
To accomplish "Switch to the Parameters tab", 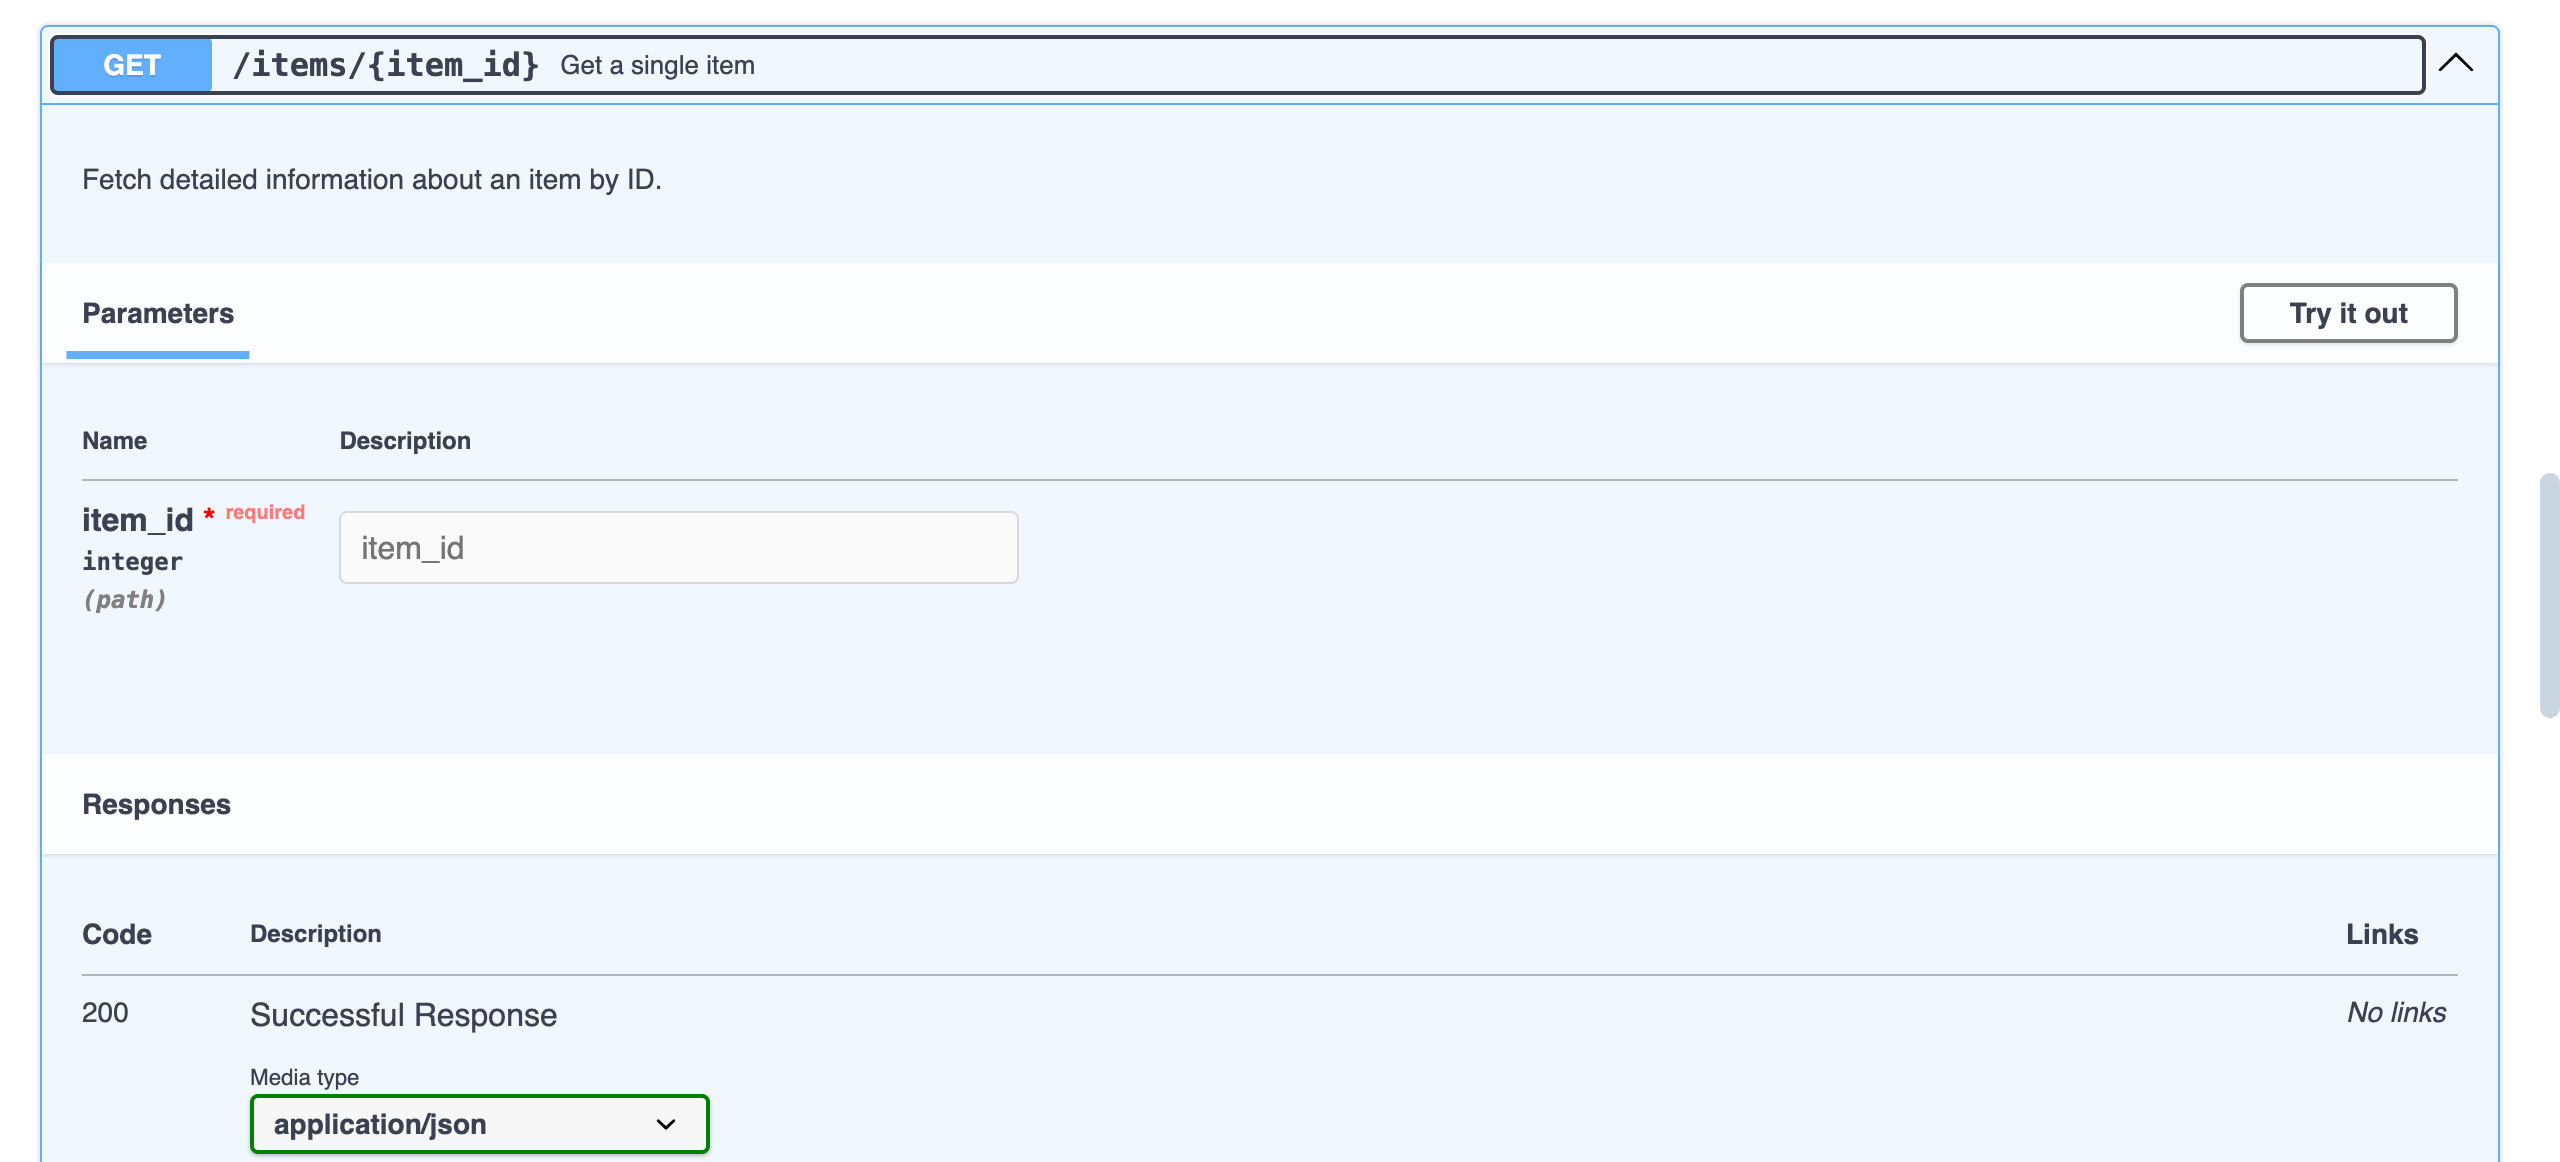I will click(x=157, y=313).
